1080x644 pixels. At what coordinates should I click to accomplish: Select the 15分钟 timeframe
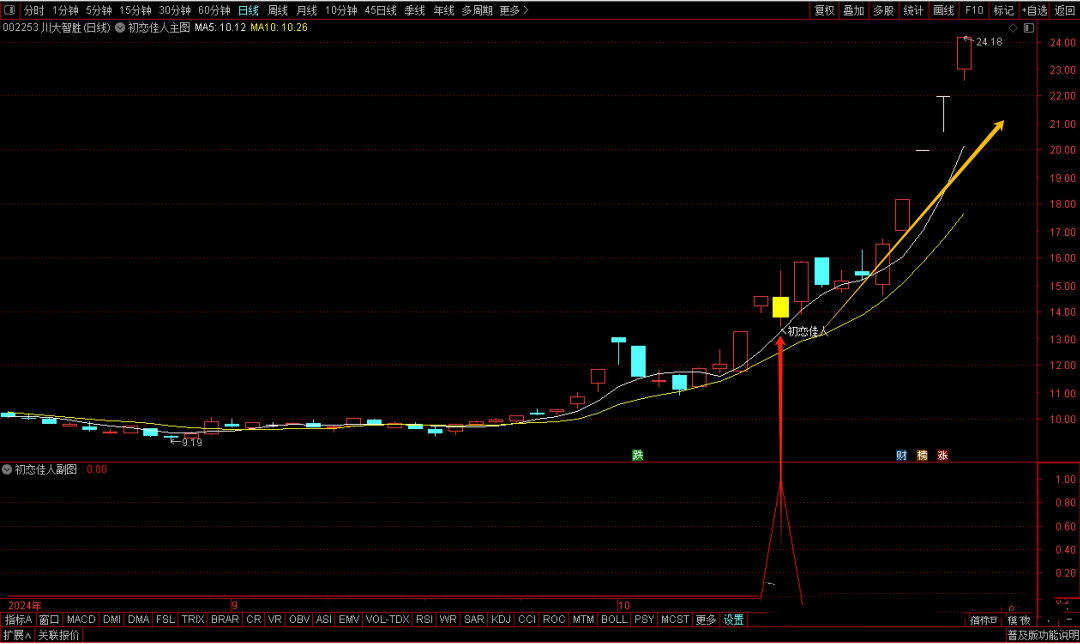pyautogui.click(x=135, y=10)
